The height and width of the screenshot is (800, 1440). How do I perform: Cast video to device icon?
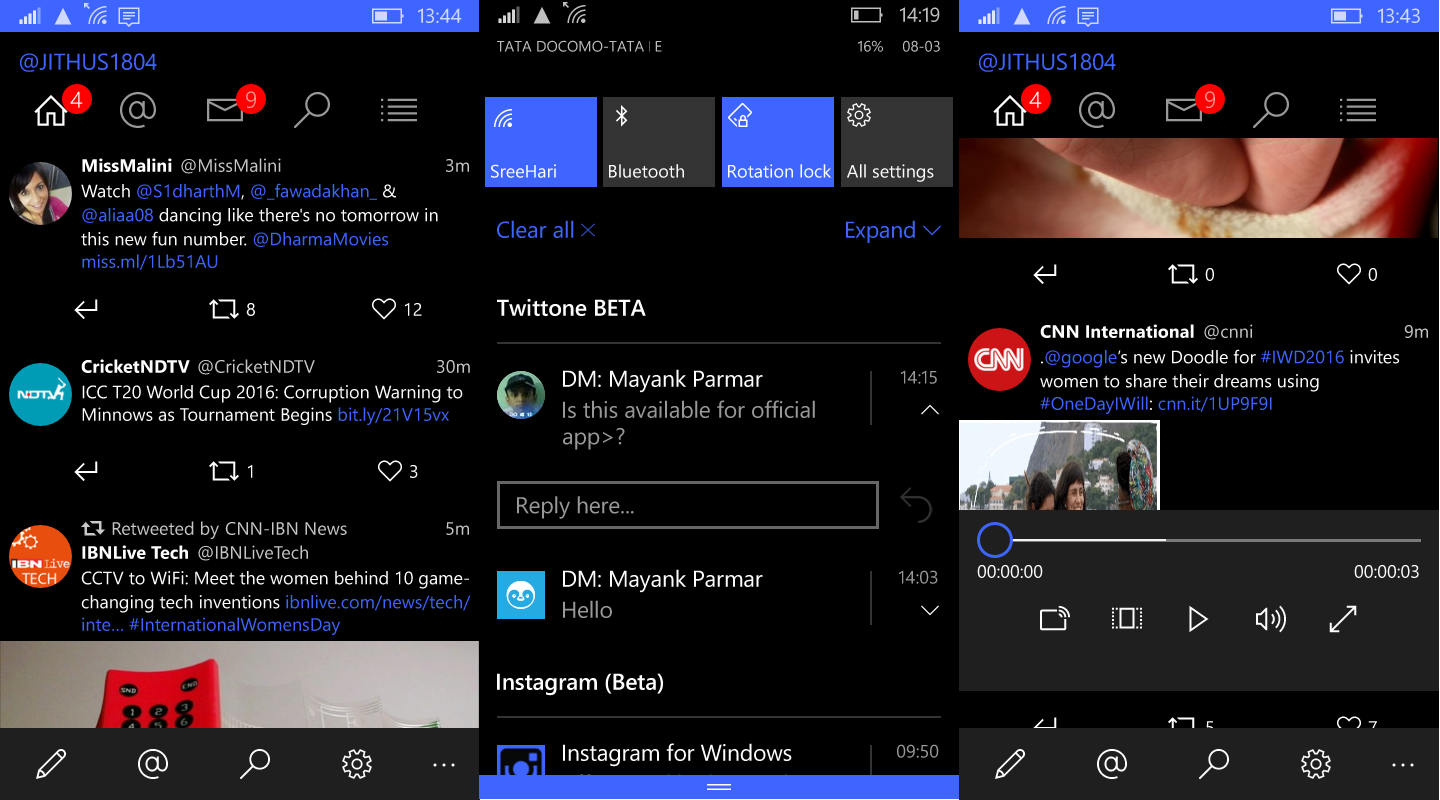click(1054, 619)
